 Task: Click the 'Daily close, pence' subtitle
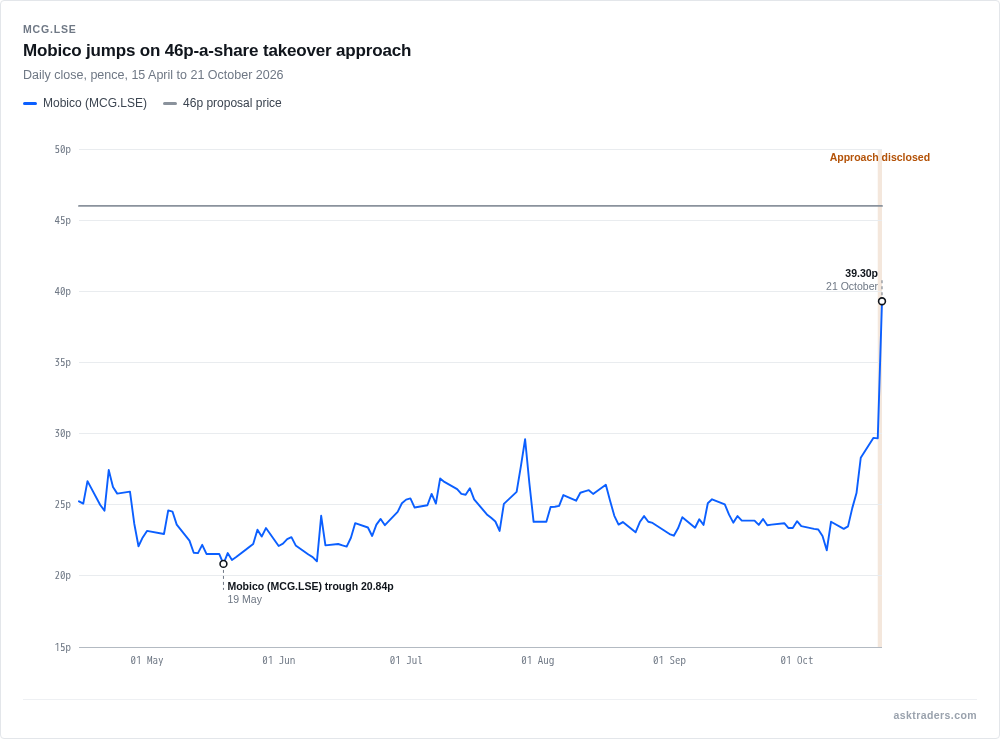click(153, 75)
